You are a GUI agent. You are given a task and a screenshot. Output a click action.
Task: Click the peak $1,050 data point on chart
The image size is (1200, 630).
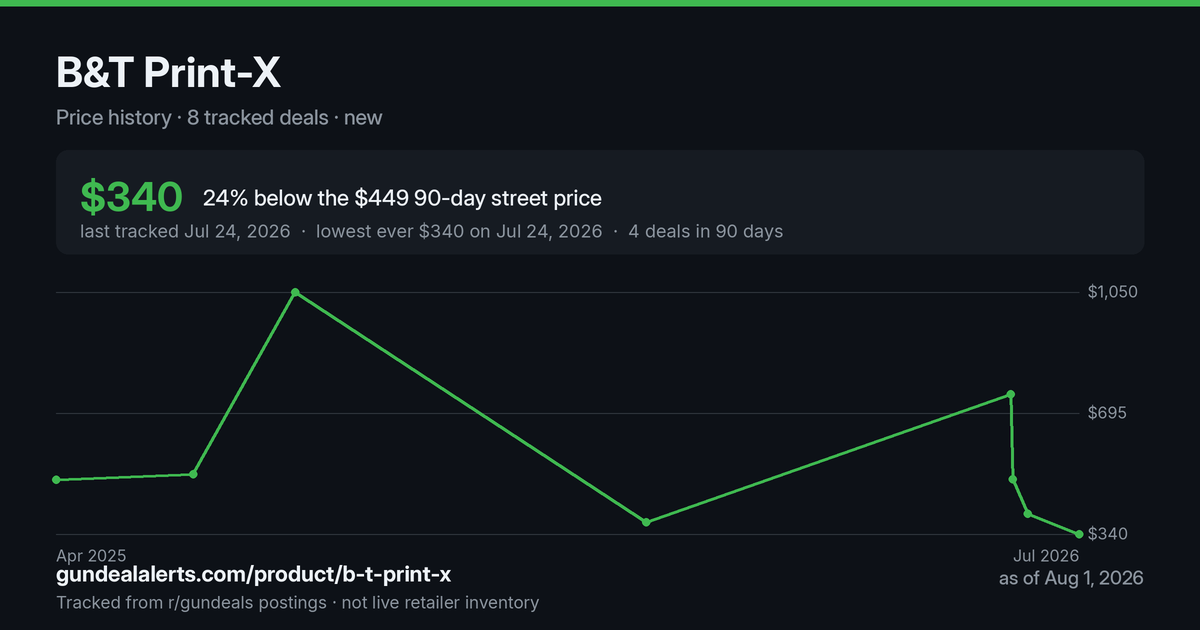pos(295,293)
